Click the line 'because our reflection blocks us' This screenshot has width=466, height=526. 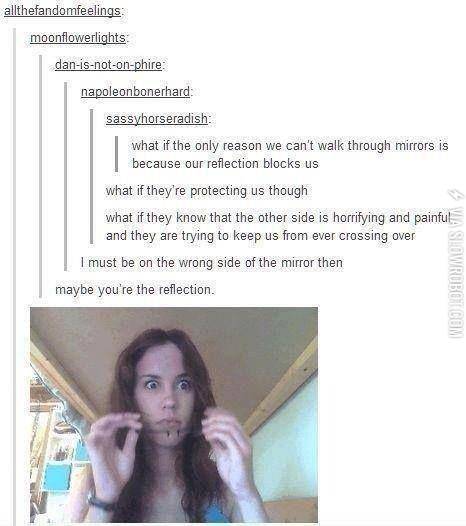tap(225, 164)
